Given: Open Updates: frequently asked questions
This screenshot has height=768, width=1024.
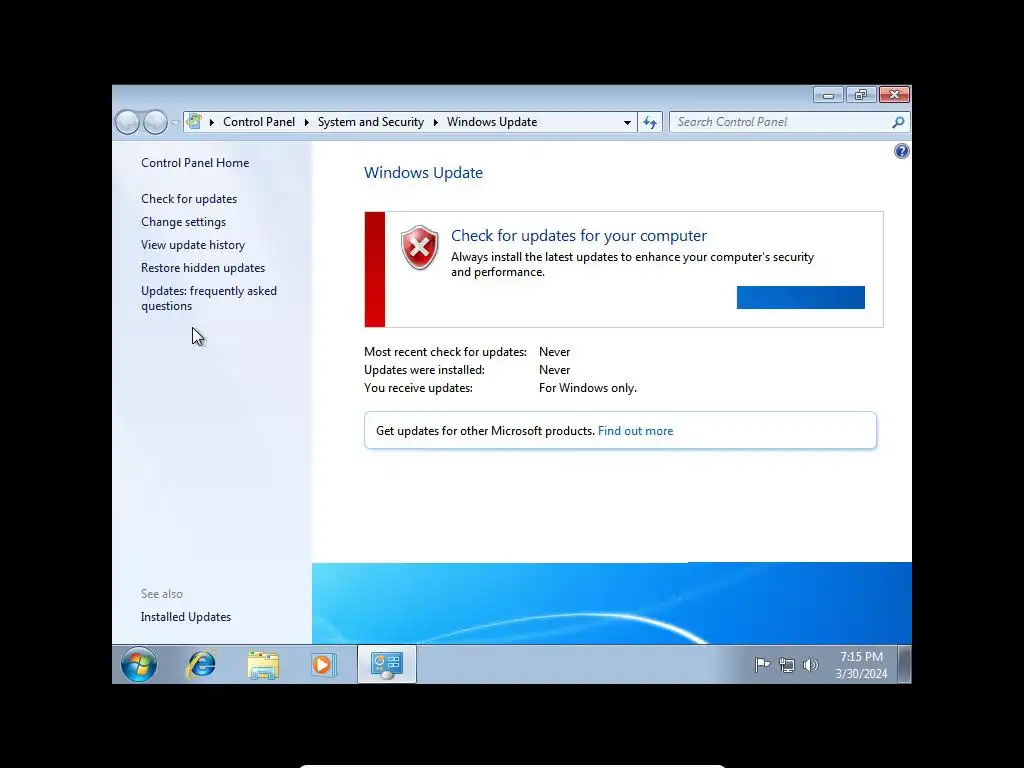Looking at the screenshot, I should pos(209,298).
